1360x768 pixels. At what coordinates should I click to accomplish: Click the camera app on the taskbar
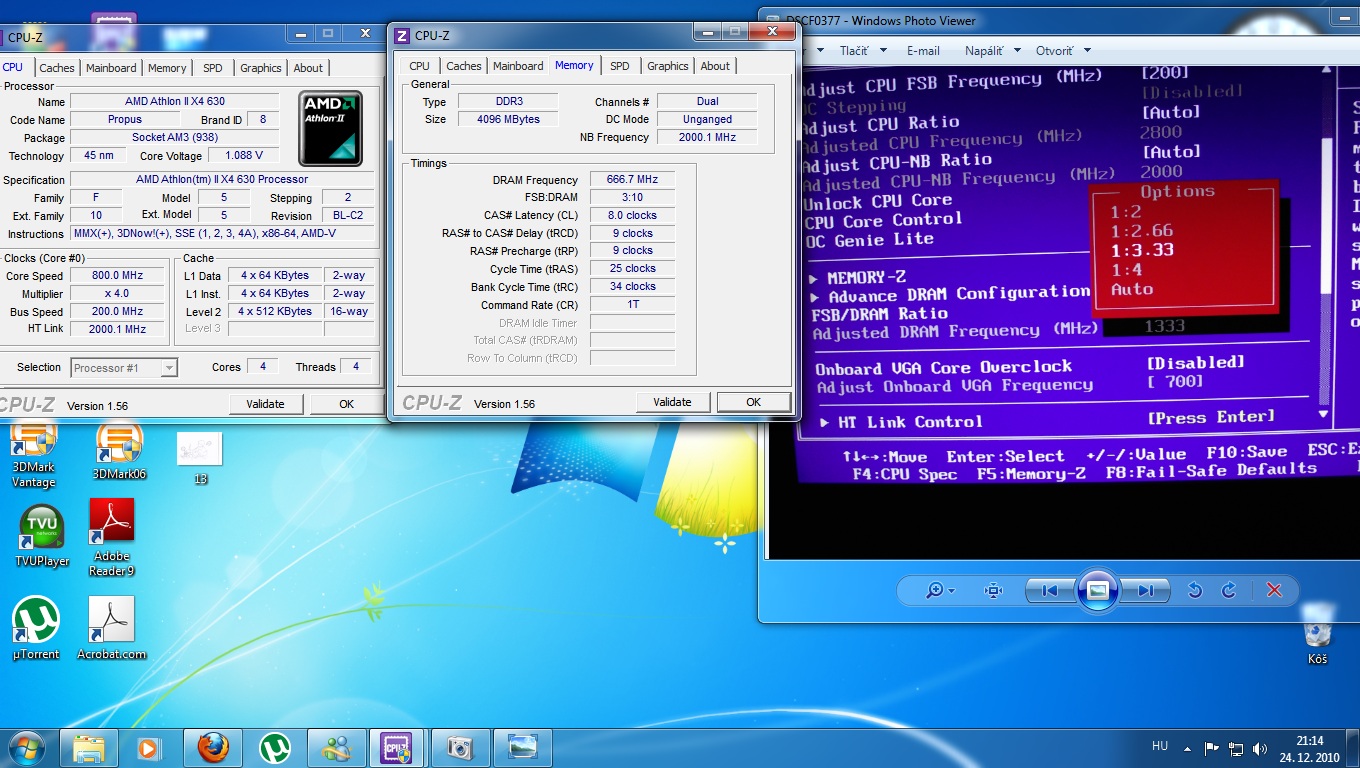point(459,748)
